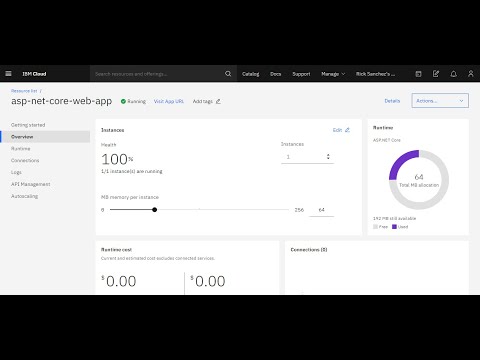This screenshot has height=360, width=480.
Task: Click '192 MB still available' text
Action: (394, 218)
